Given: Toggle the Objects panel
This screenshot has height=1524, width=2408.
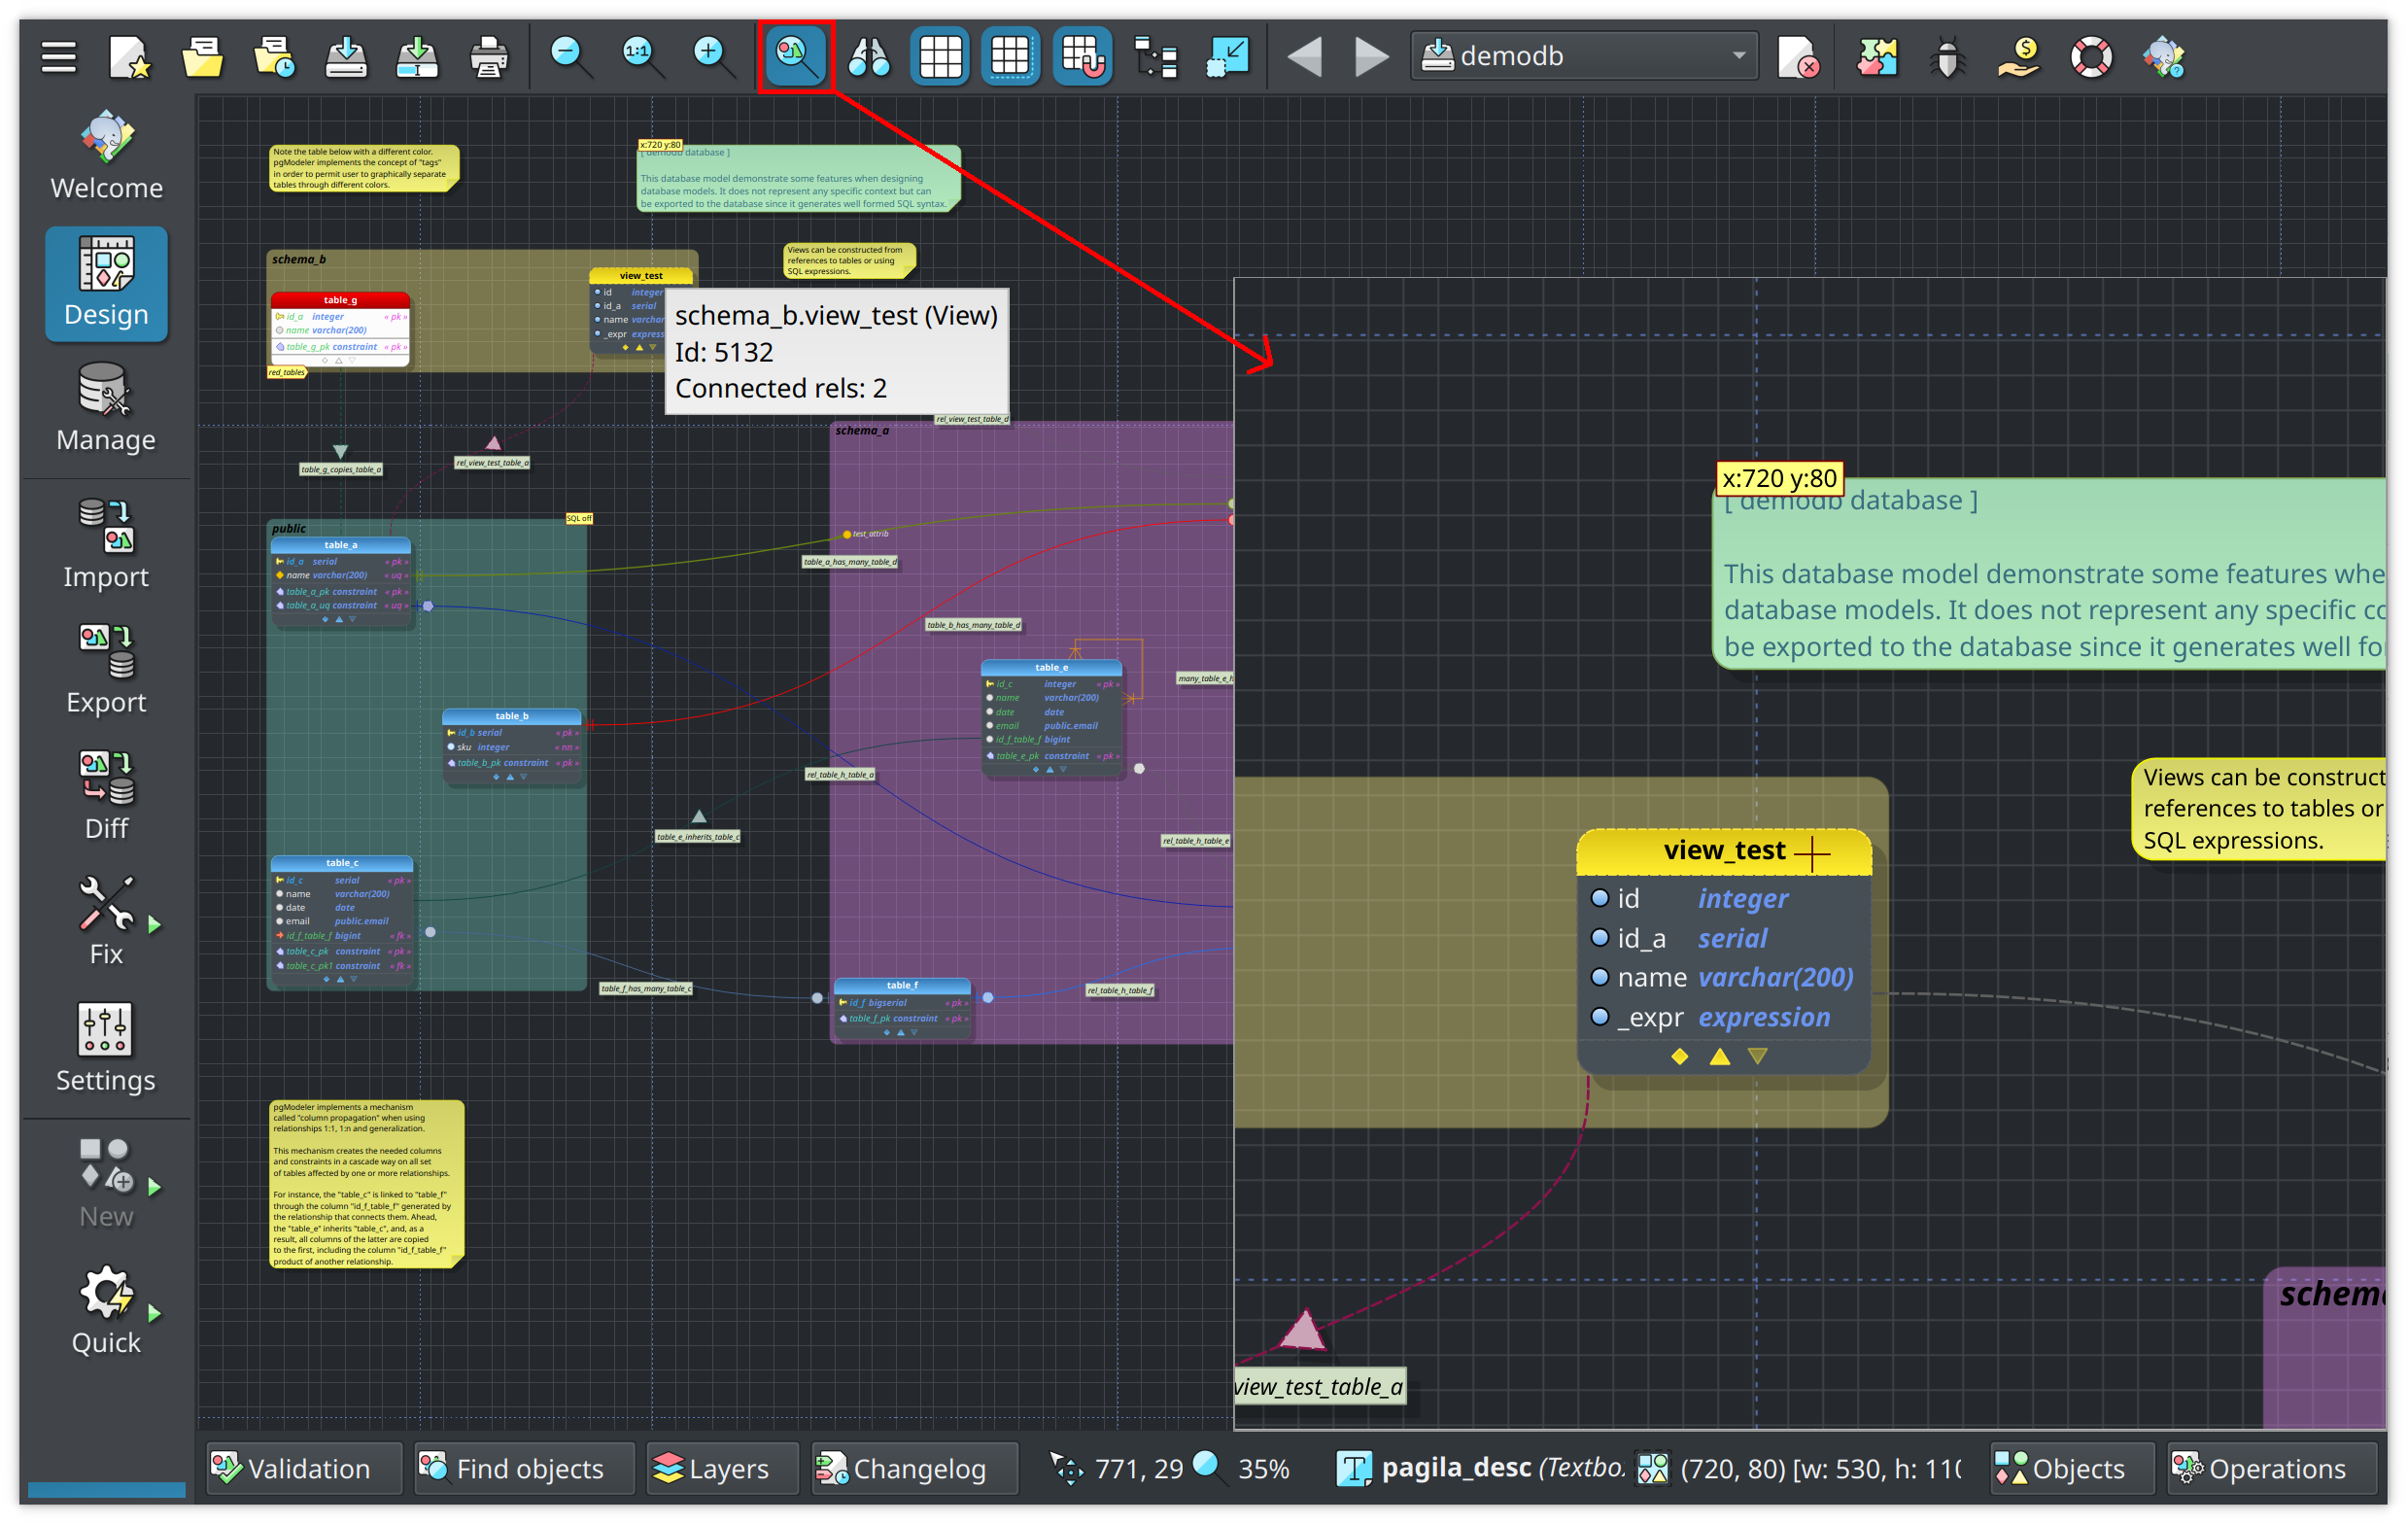Looking at the screenshot, I should tap(2072, 1468).
